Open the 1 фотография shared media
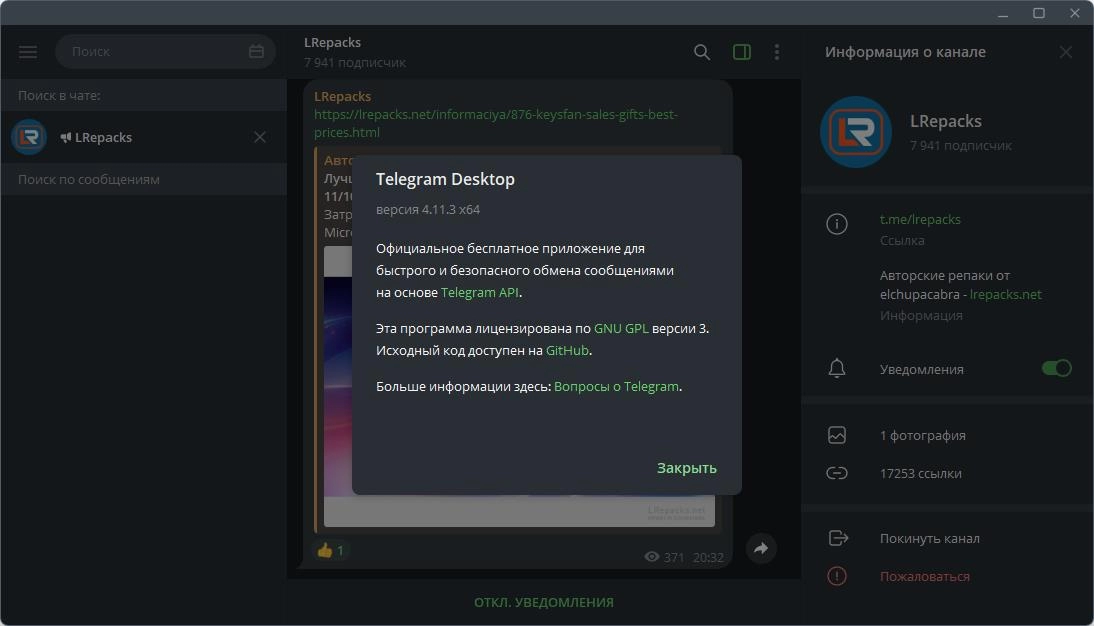 point(922,435)
